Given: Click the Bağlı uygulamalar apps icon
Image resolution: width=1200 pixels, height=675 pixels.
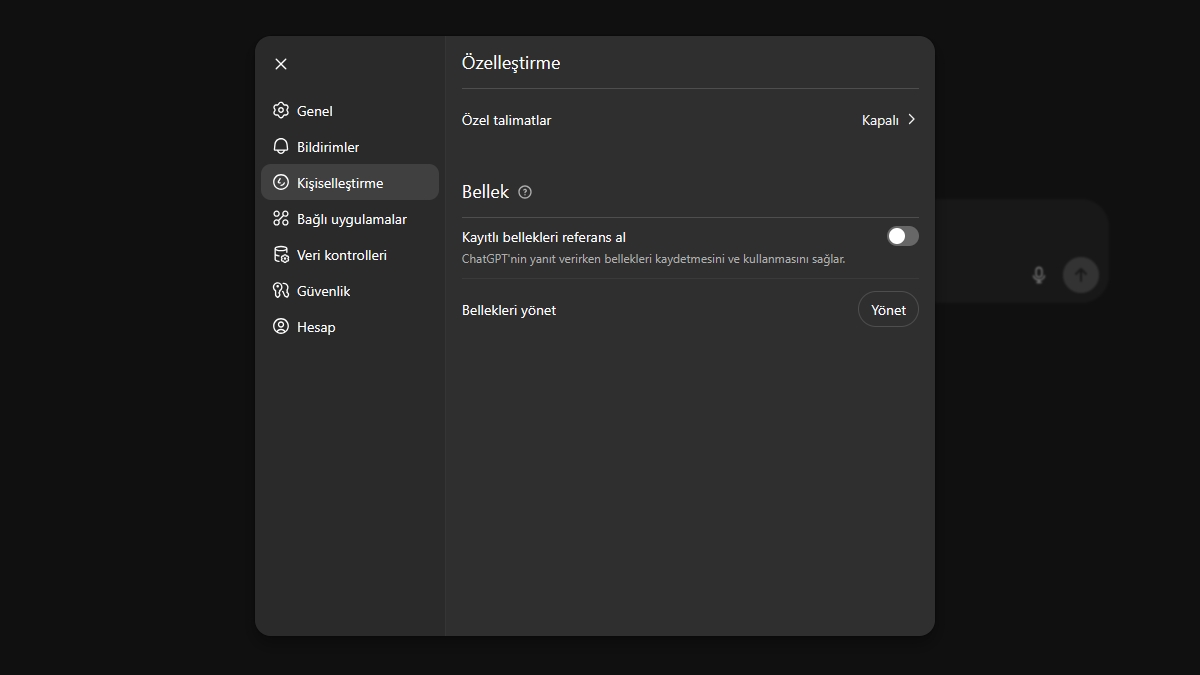Looking at the screenshot, I should pyautogui.click(x=281, y=219).
